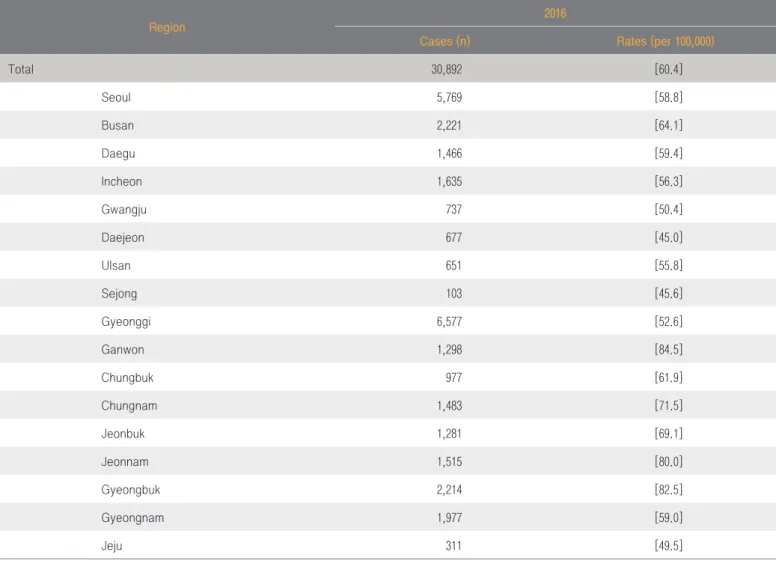Select the Rates (per 100,000) column header
776x564 pixels.
point(665,41)
